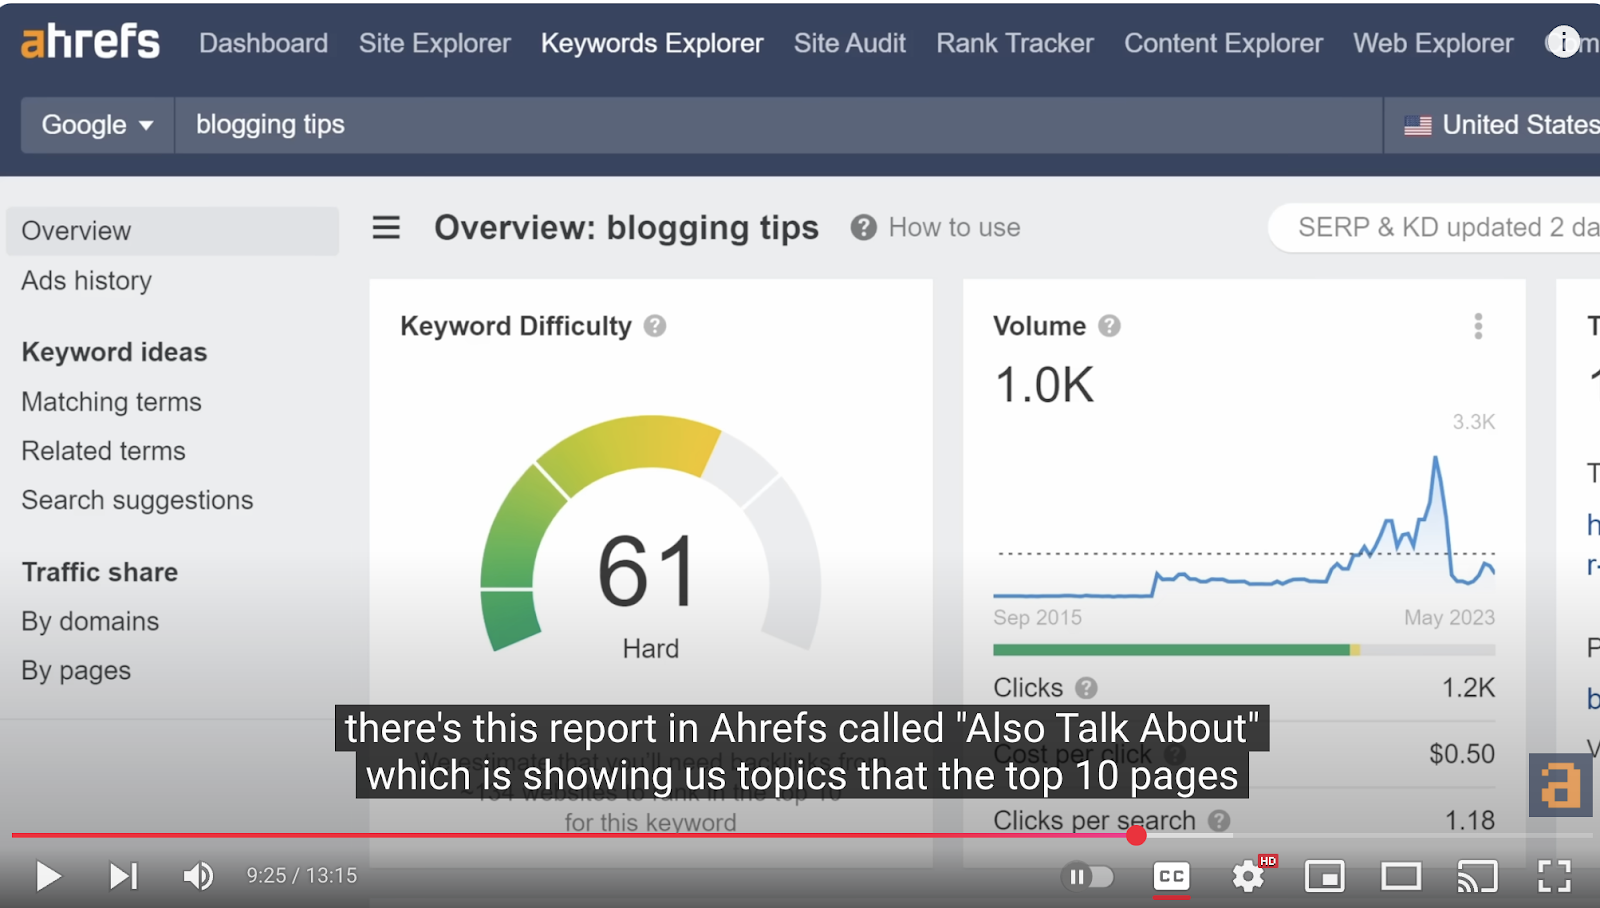Toggle the autoplay switch

[1088, 877]
